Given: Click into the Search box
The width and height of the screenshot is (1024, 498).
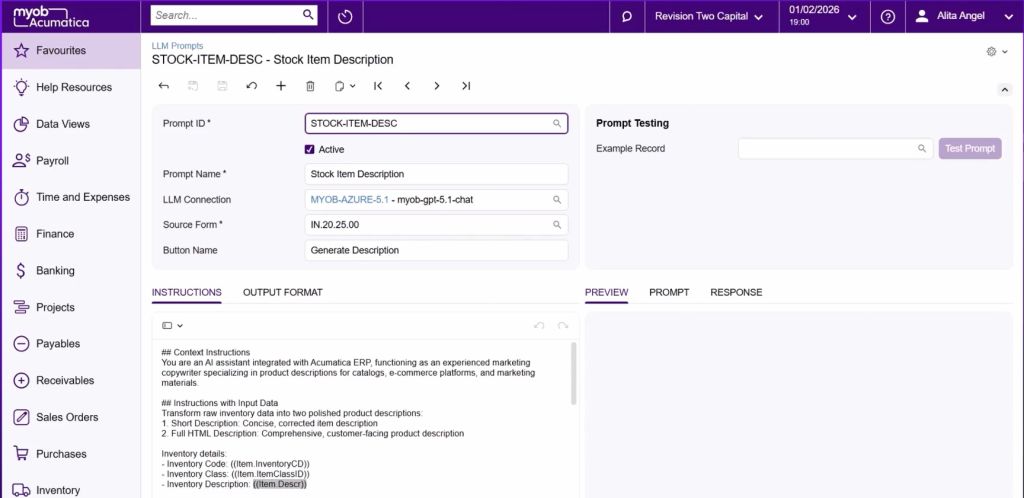Looking at the screenshot, I should [225, 15].
